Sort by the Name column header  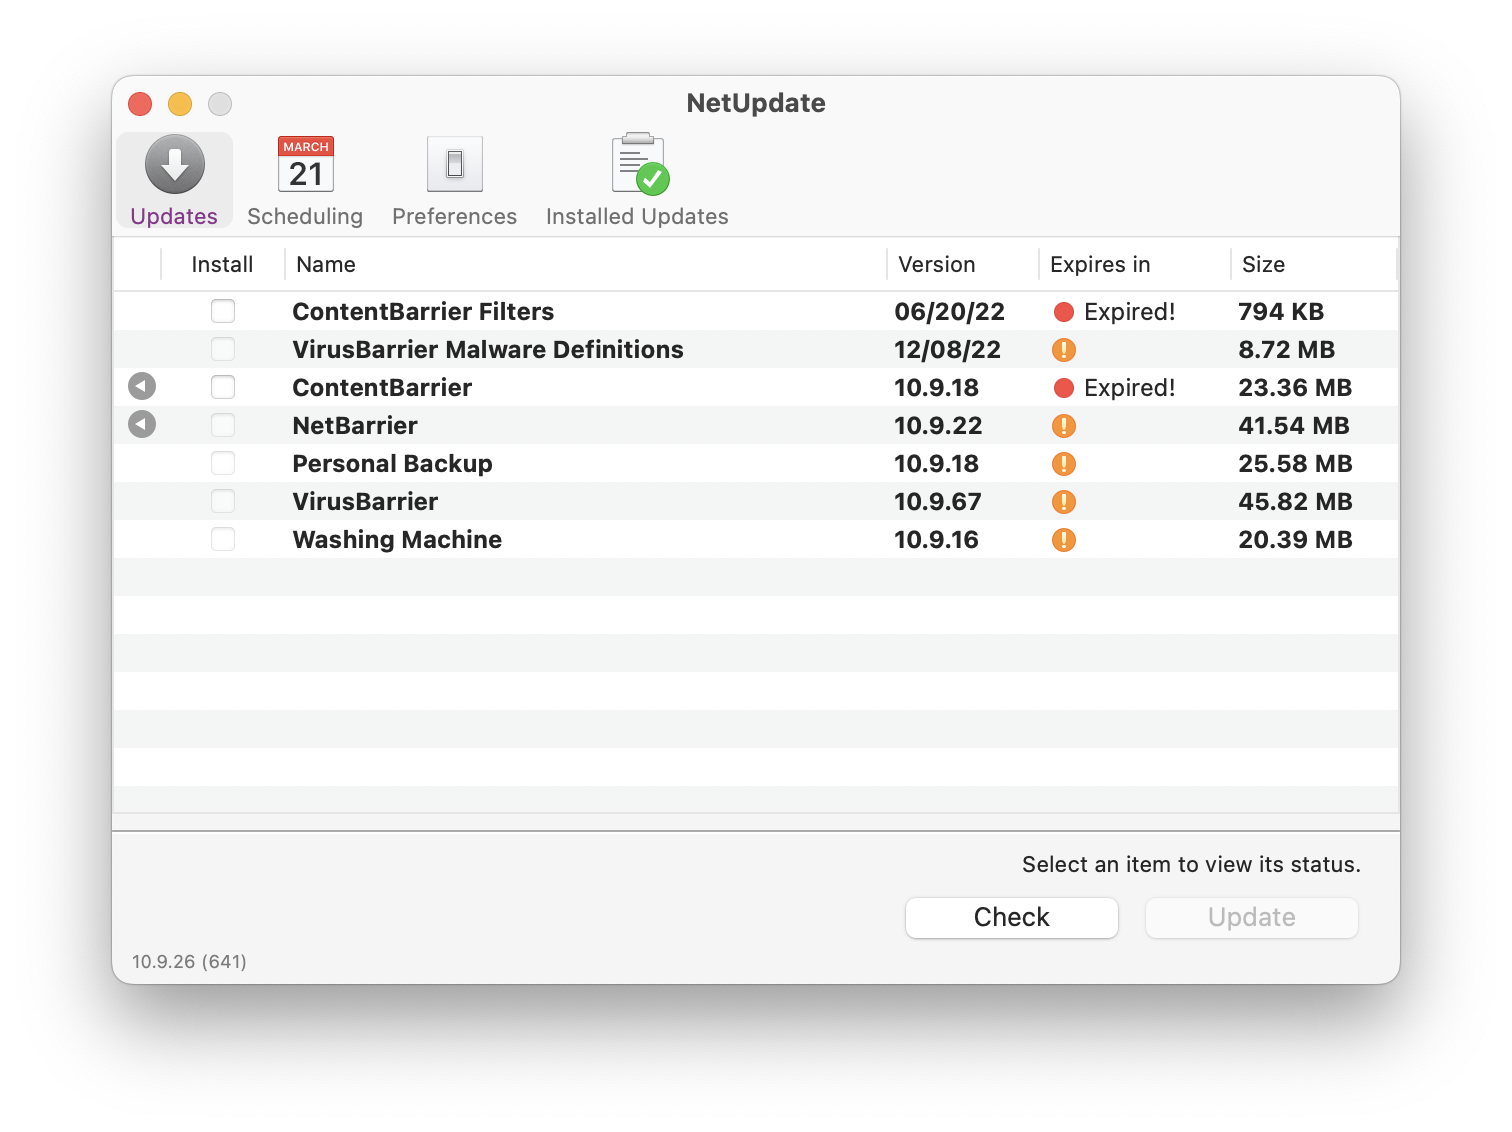(585, 264)
